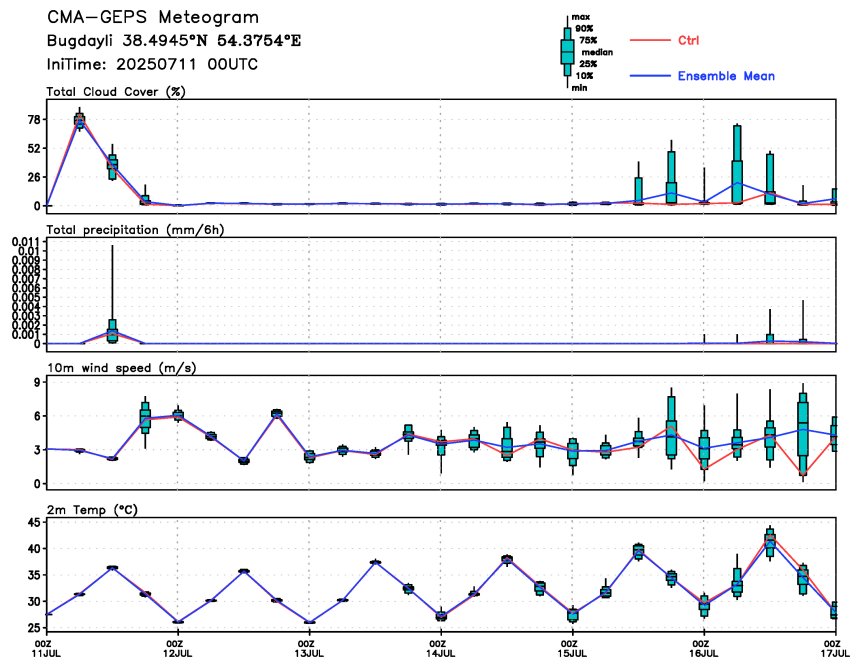Click the IniTime 20250711 00UTC text
The height and width of the screenshot is (669, 860).
152,64
